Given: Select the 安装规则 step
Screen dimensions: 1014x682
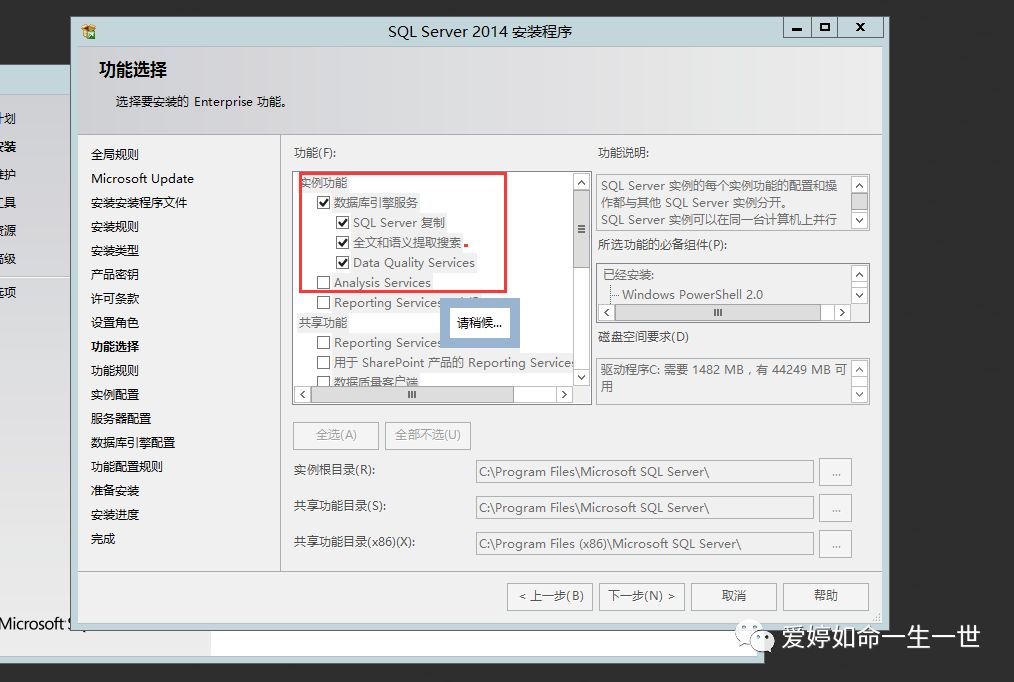Looking at the screenshot, I should point(114,226).
